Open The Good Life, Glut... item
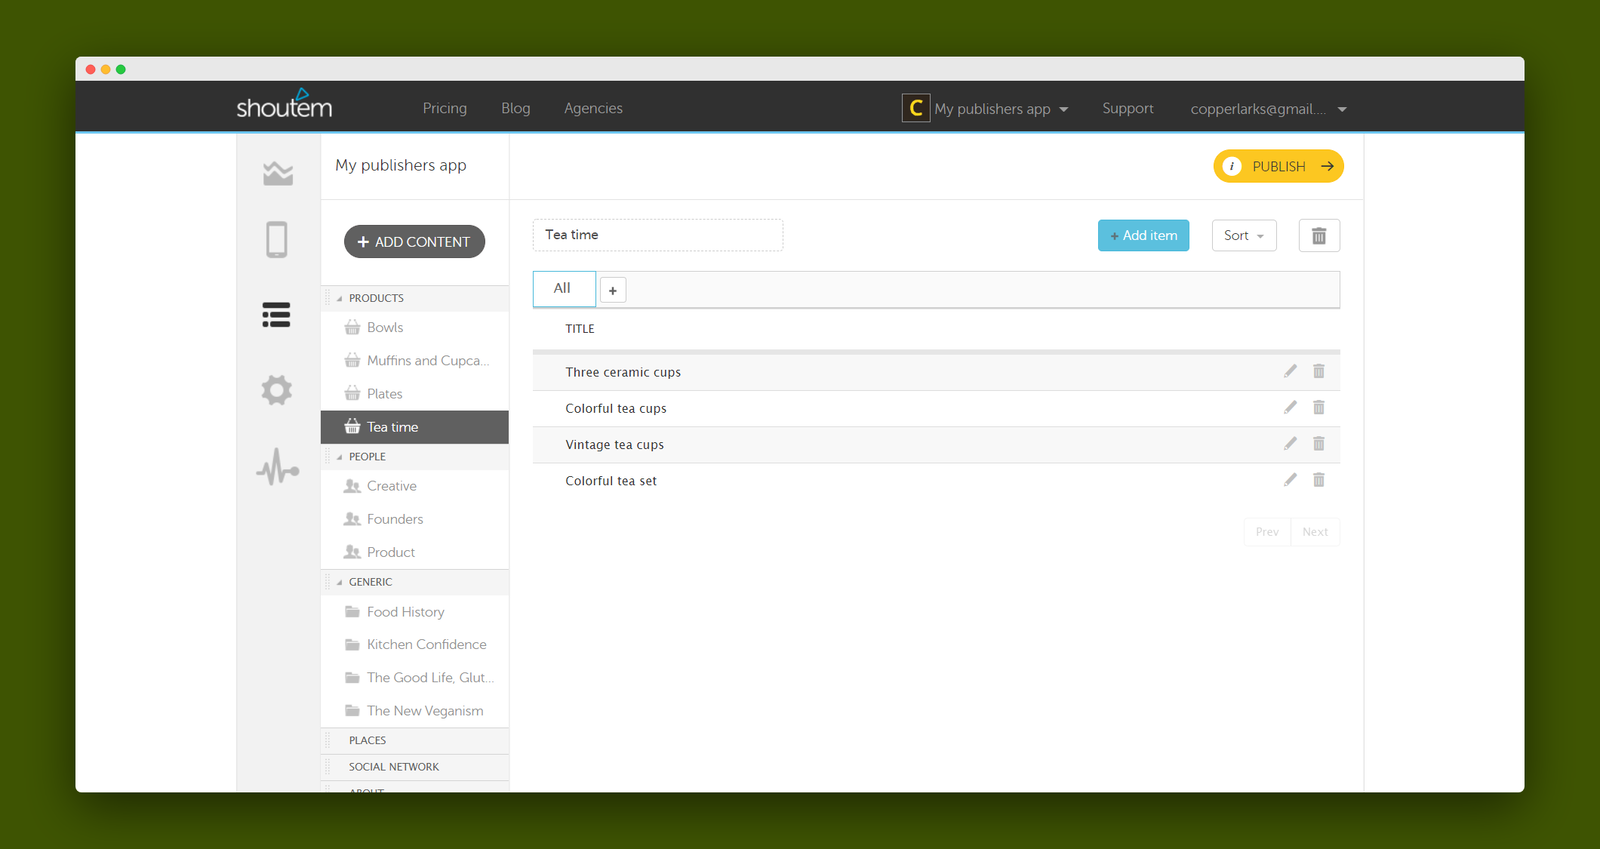The width and height of the screenshot is (1600, 849). [415, 678]
